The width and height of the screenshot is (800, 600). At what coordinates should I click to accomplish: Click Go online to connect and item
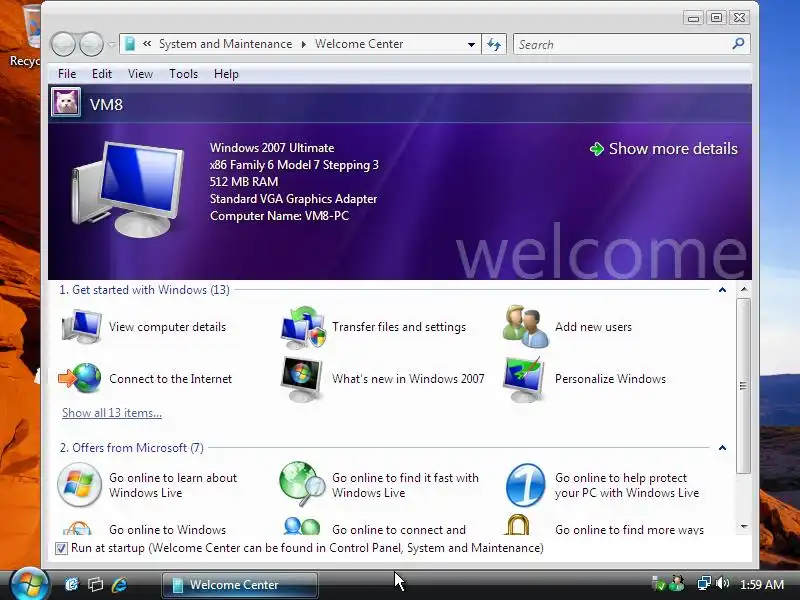tap(398, 530)
